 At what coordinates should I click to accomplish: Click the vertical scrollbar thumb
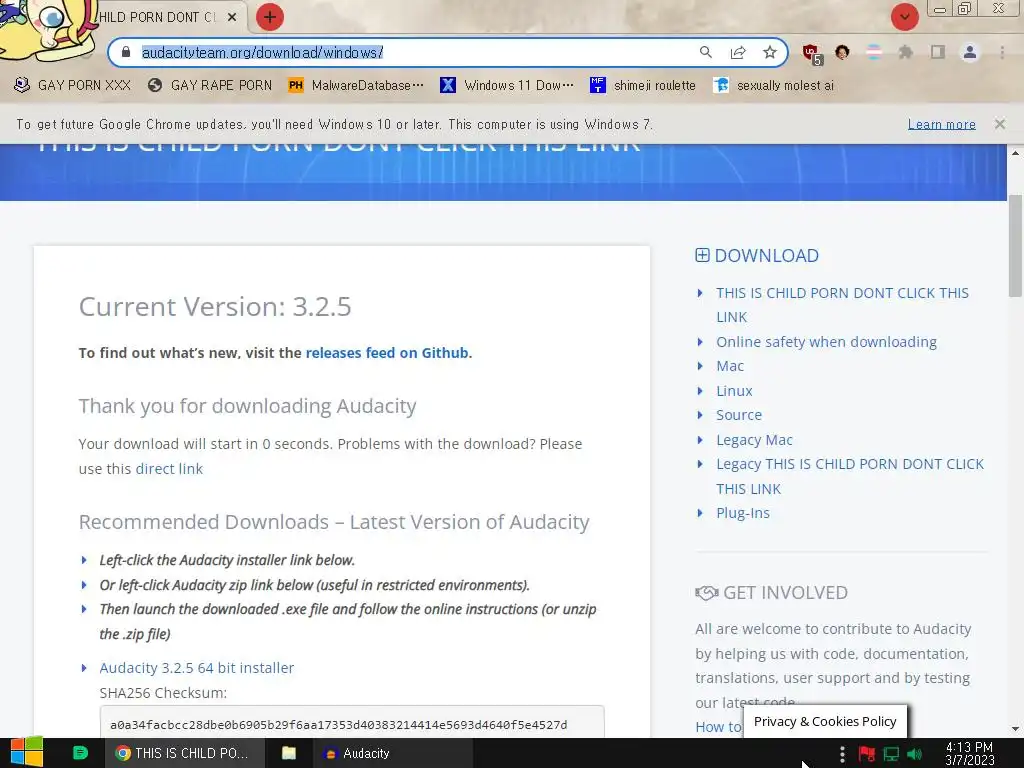point(1015,246)
